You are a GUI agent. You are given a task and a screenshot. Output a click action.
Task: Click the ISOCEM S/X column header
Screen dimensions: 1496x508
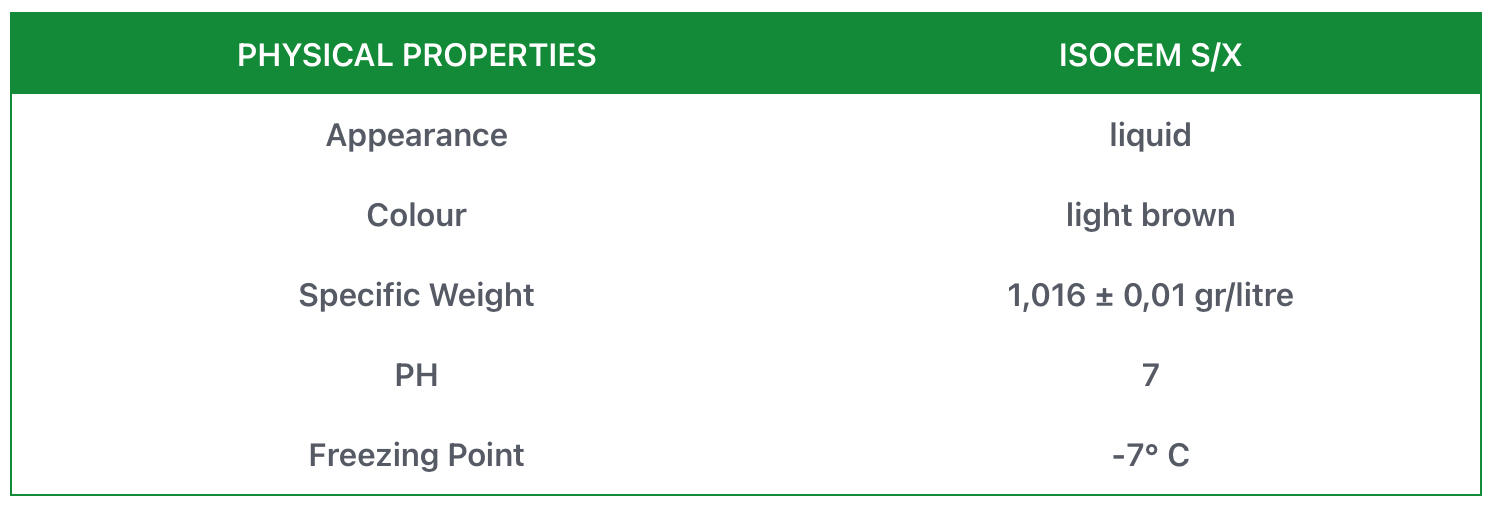click(1150, 55)
